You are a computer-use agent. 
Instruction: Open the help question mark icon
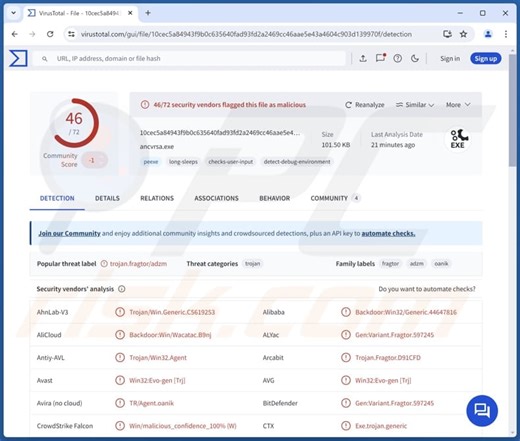[397, 59]
